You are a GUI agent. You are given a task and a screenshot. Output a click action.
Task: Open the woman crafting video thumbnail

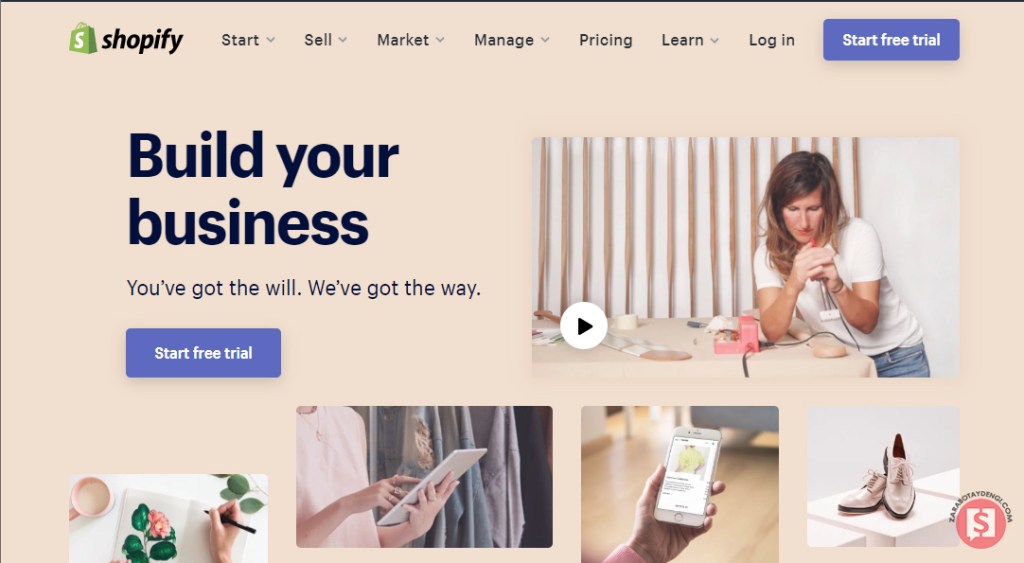click(745, 257)
